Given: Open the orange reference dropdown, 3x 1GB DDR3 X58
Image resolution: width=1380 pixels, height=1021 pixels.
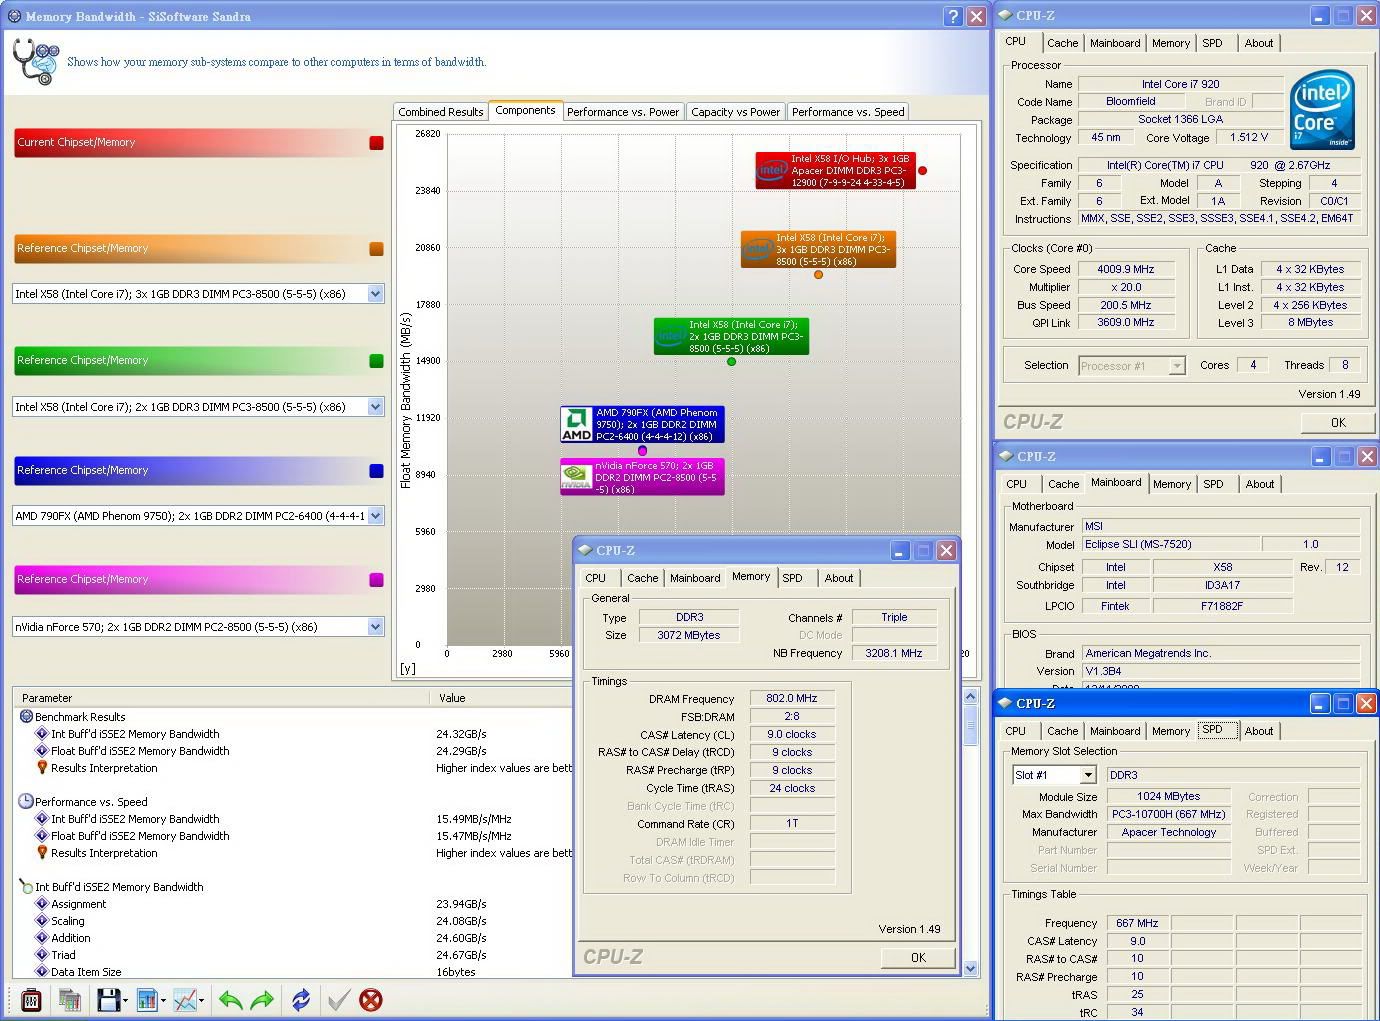Looking at the screenshot, I should (x=376, y=294).
